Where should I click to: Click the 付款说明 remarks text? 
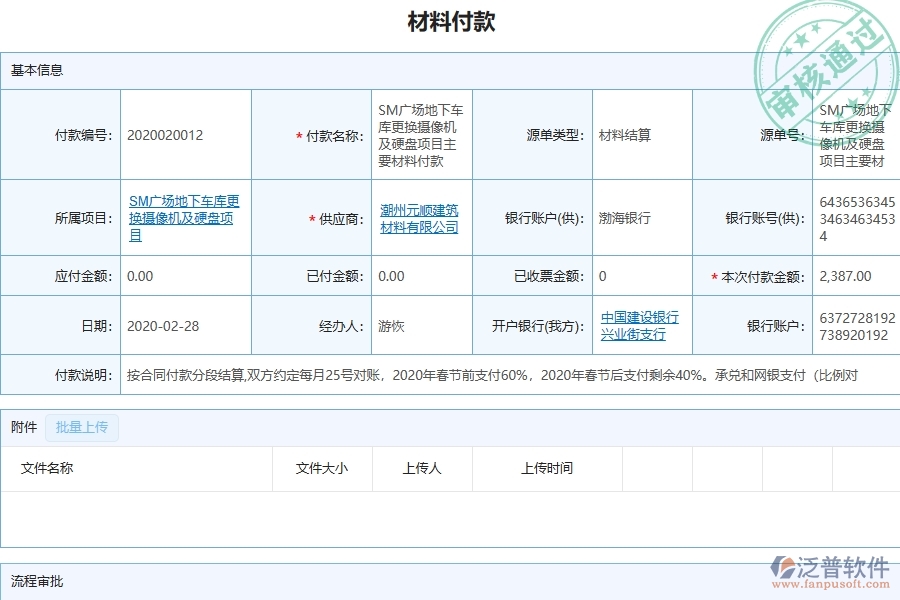tap(450, 374)
